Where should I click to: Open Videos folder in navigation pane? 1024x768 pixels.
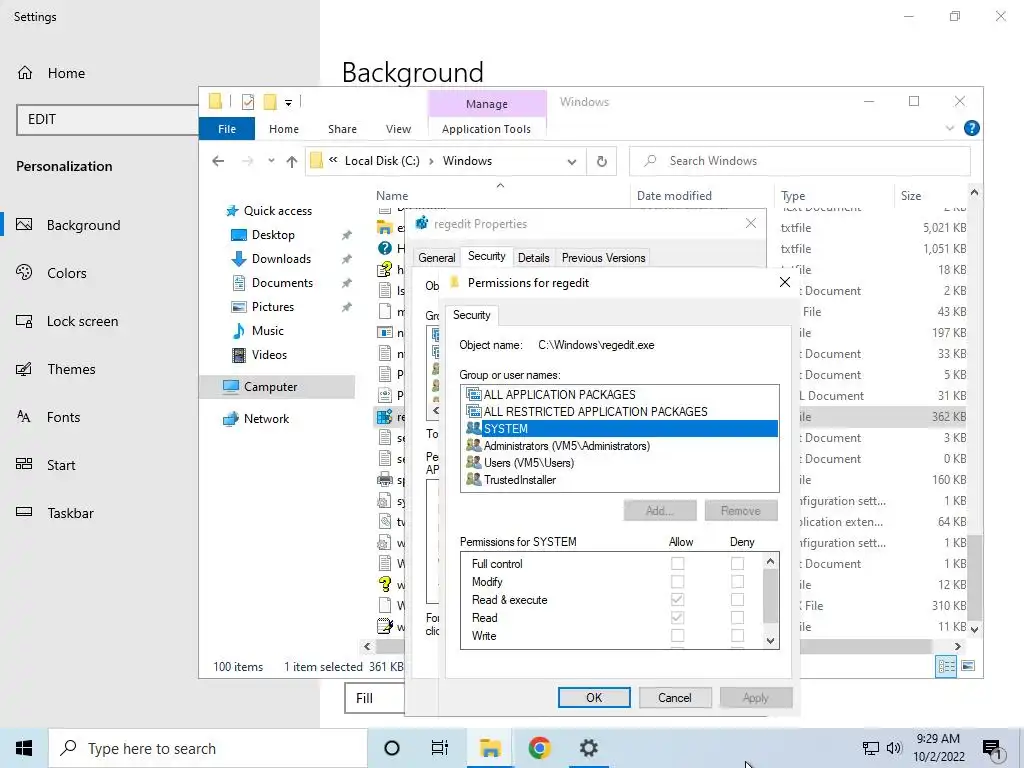pyautogui.click(x=269, y=355)
